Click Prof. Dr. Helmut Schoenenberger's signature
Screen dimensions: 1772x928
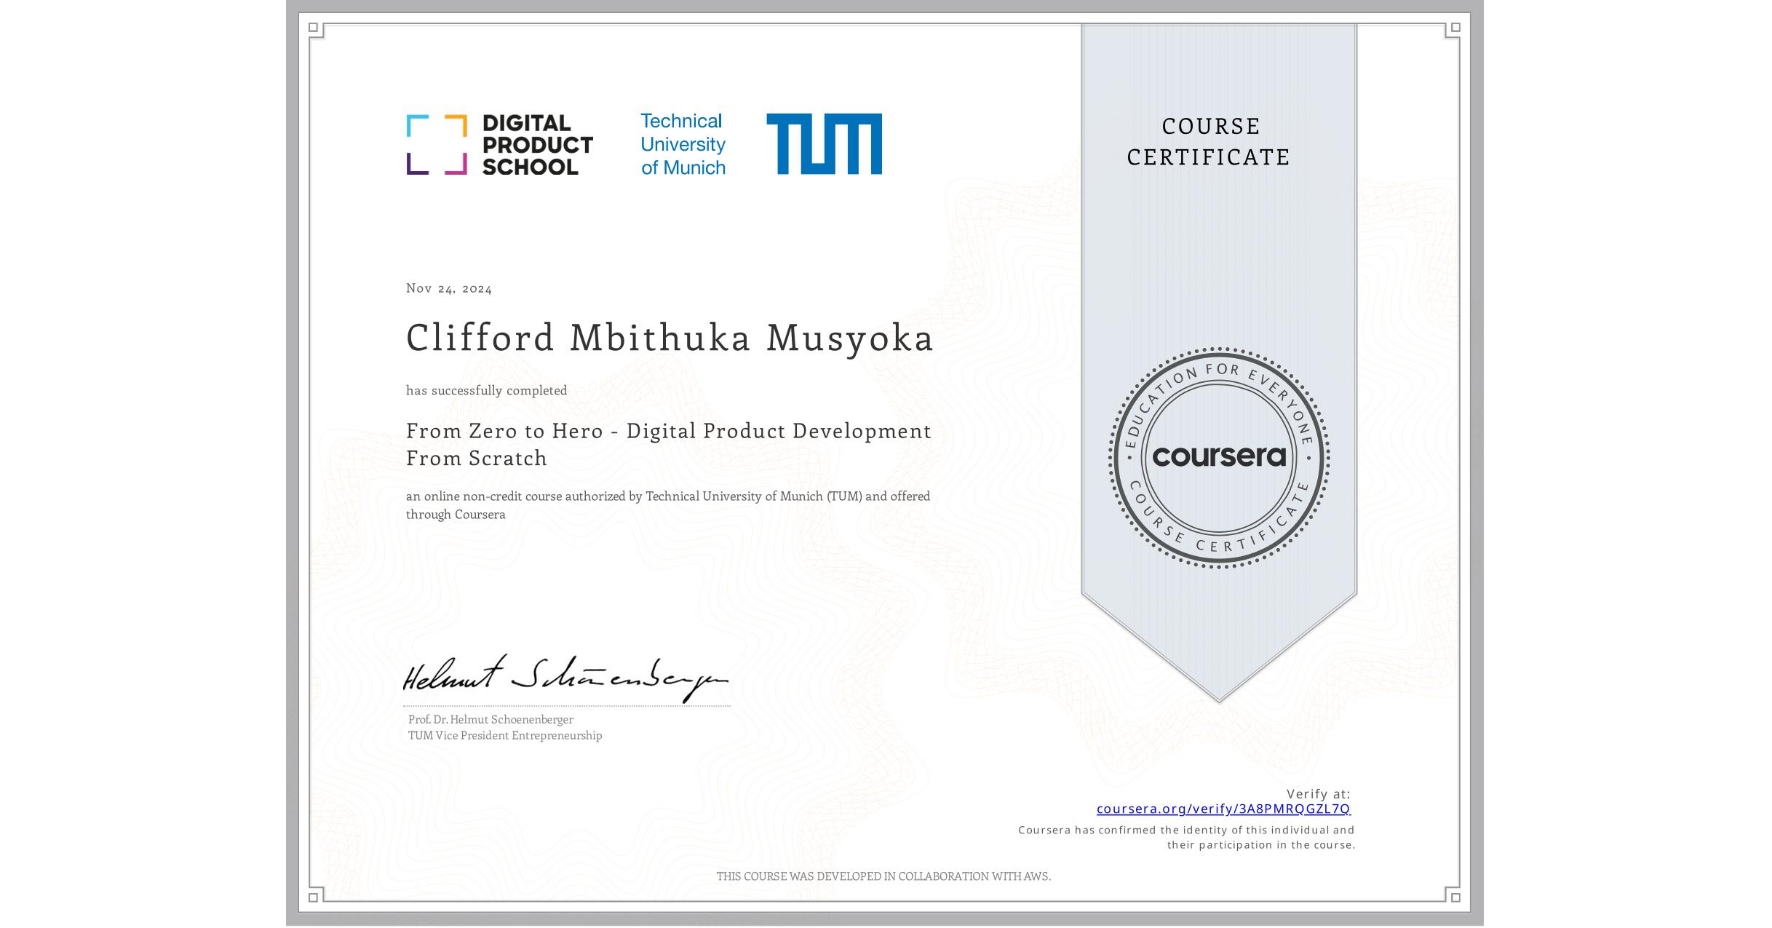click(565, 679)
